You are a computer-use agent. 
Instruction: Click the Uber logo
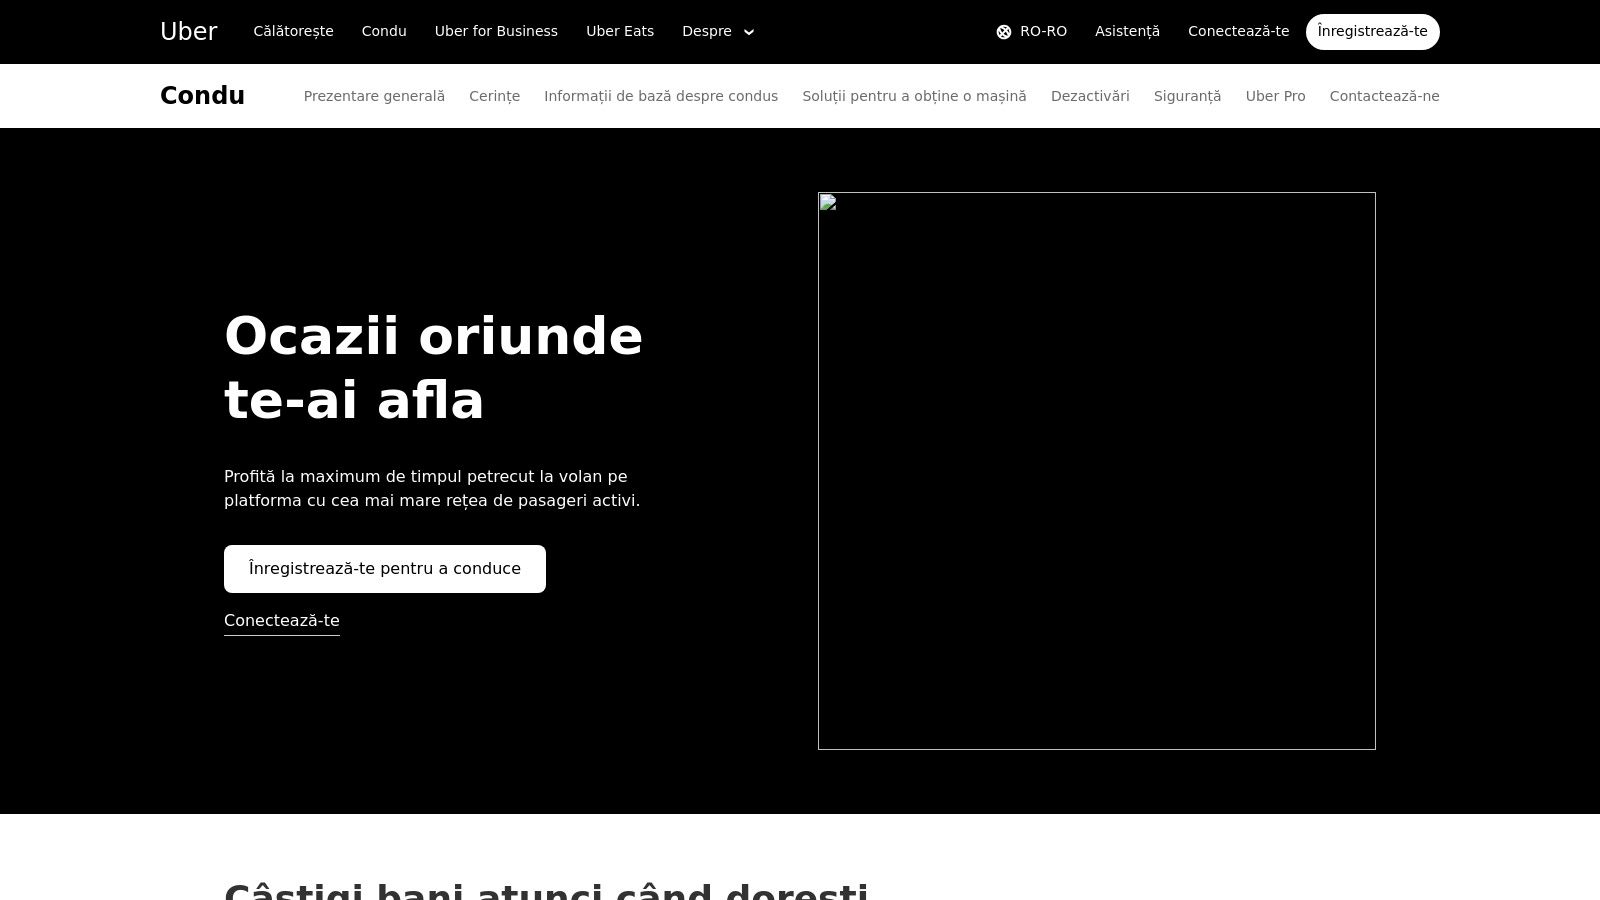pos(188,32)
